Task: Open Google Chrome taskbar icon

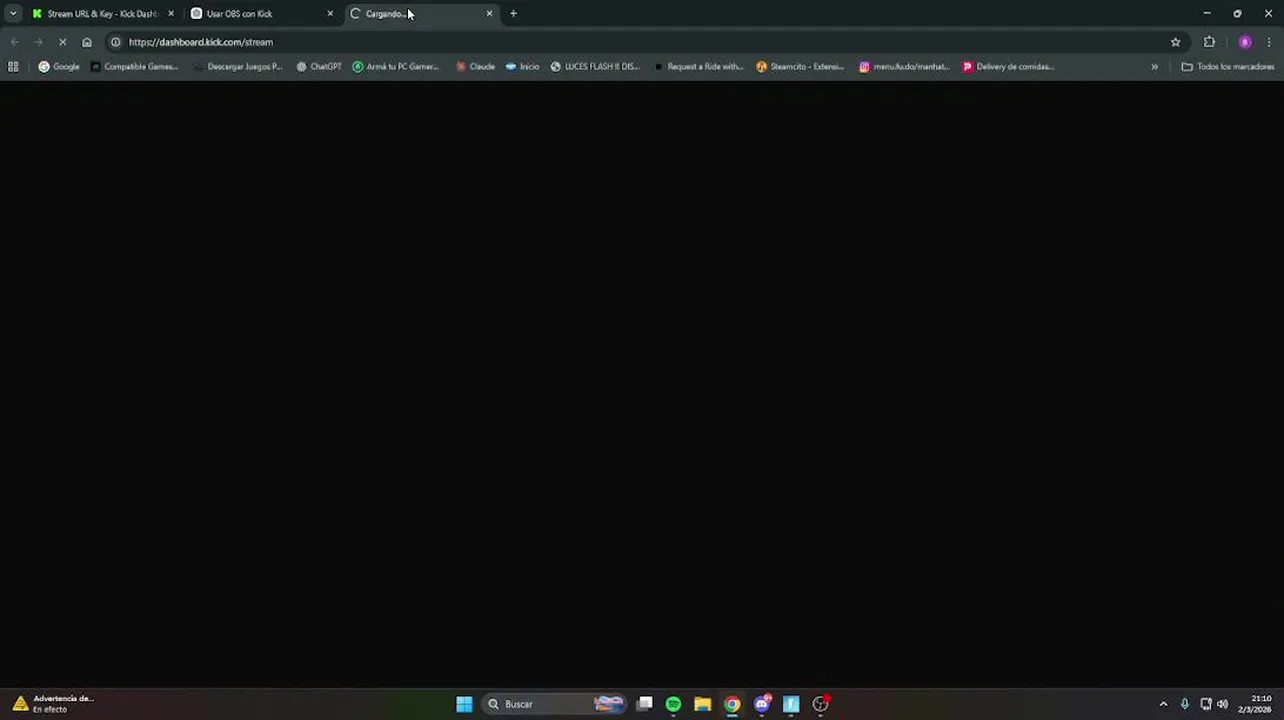Action: pos(732,704)
